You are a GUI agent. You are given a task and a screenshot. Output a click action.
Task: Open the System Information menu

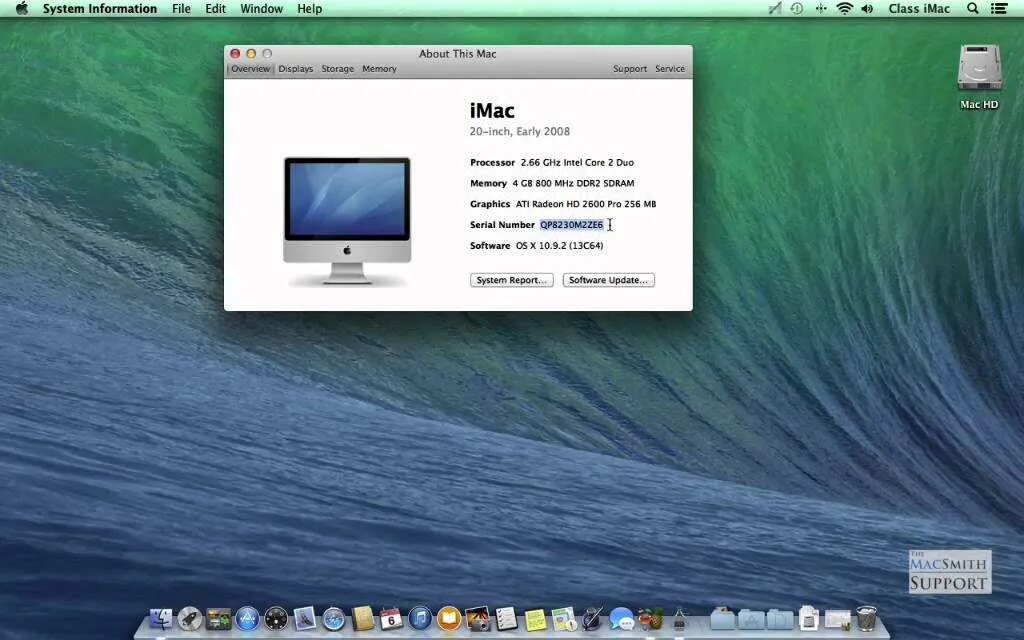(x=100, y=8)
